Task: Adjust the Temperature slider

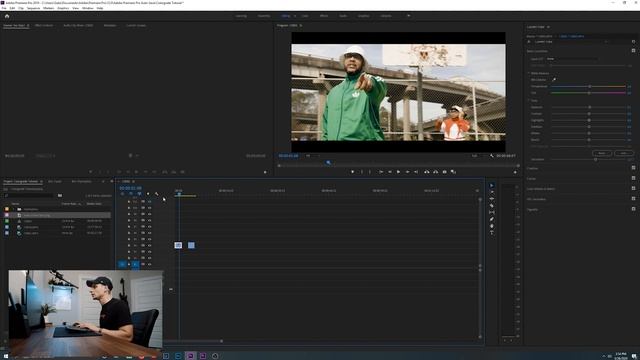Action: tap(588, 87)
